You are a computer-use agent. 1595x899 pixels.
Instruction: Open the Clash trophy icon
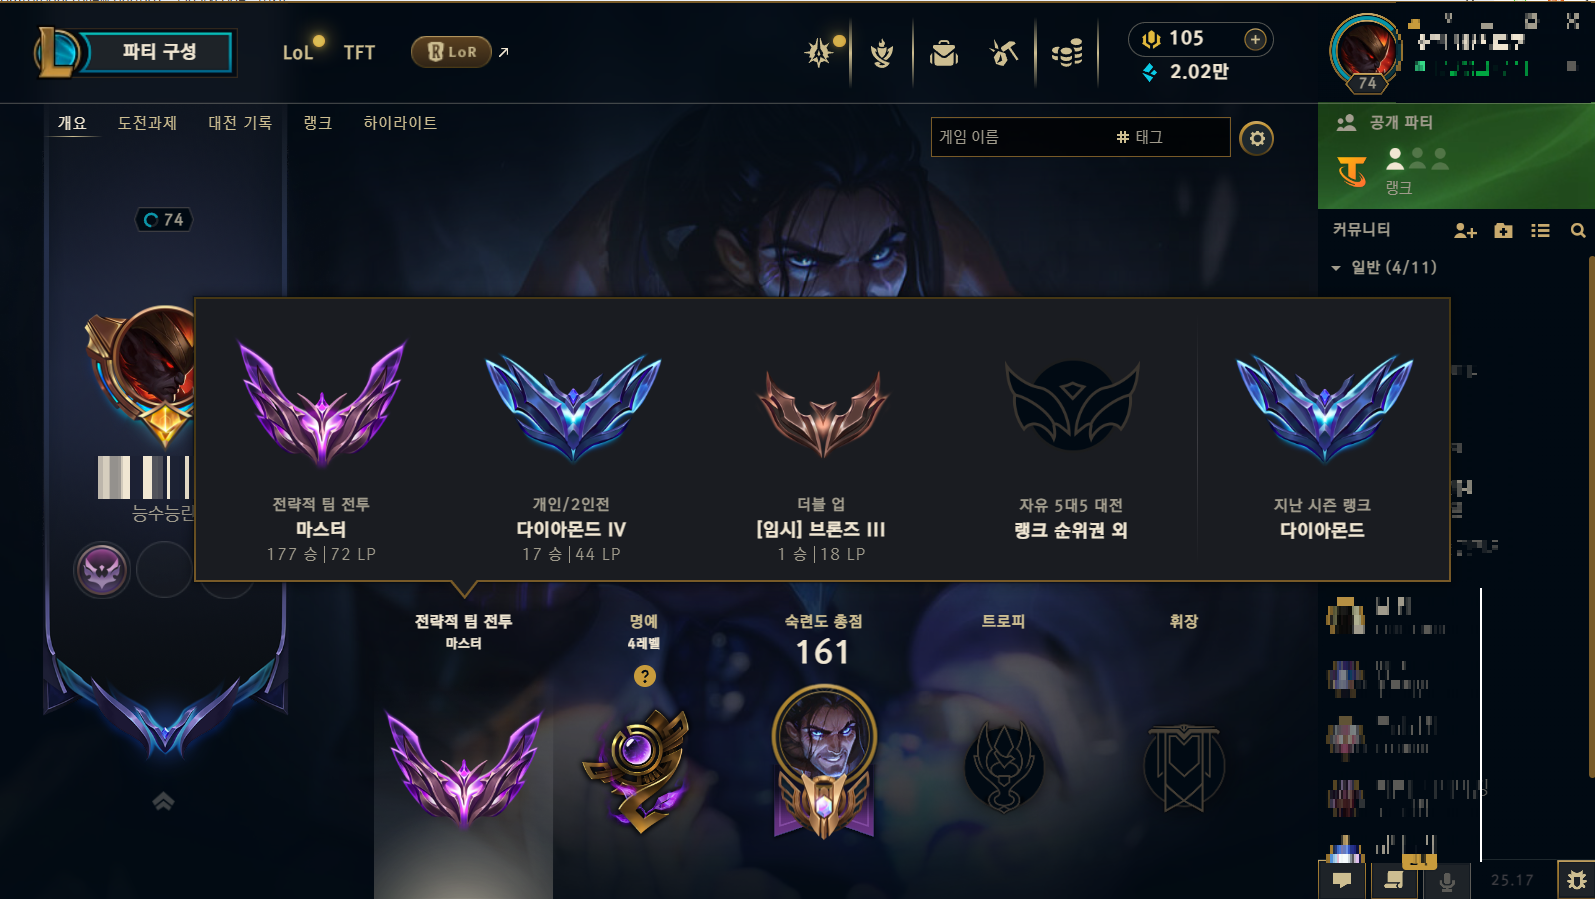(x=881, y=53)
